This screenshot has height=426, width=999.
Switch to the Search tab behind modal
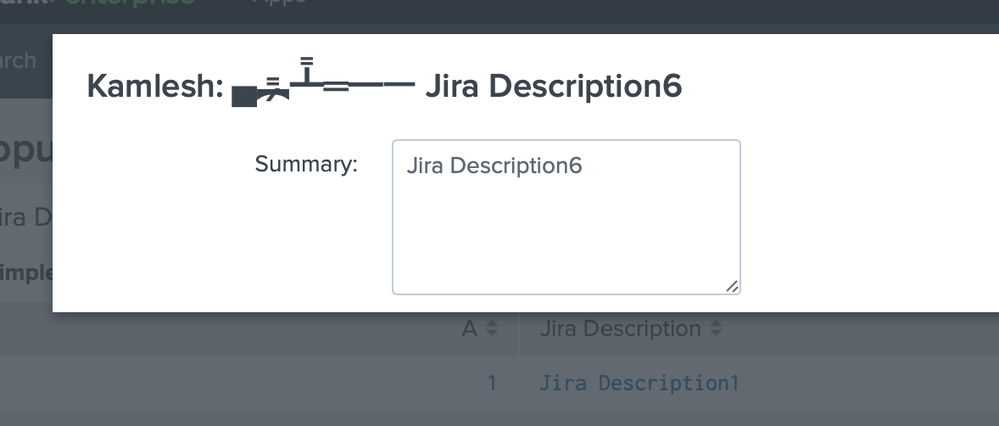tap(18, 61)
